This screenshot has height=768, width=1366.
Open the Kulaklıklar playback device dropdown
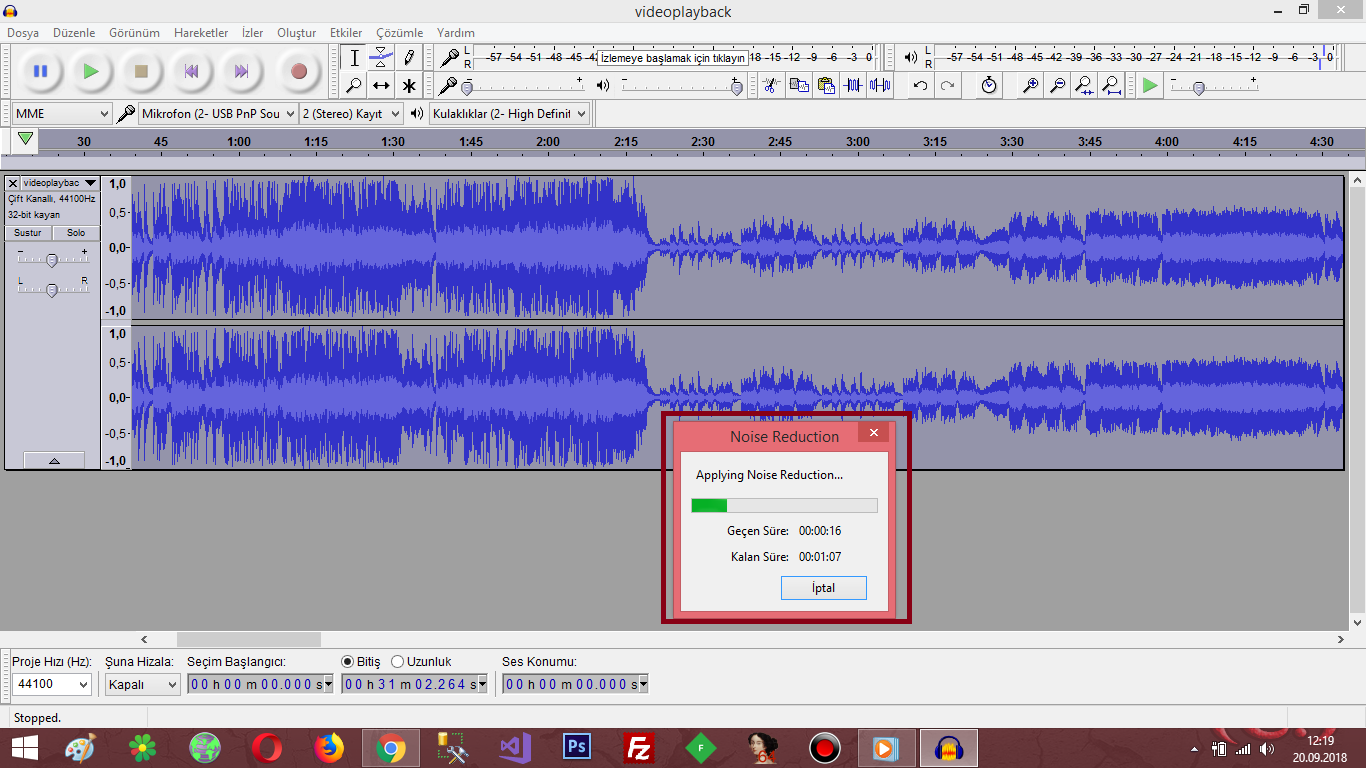(x=510, y=114)
